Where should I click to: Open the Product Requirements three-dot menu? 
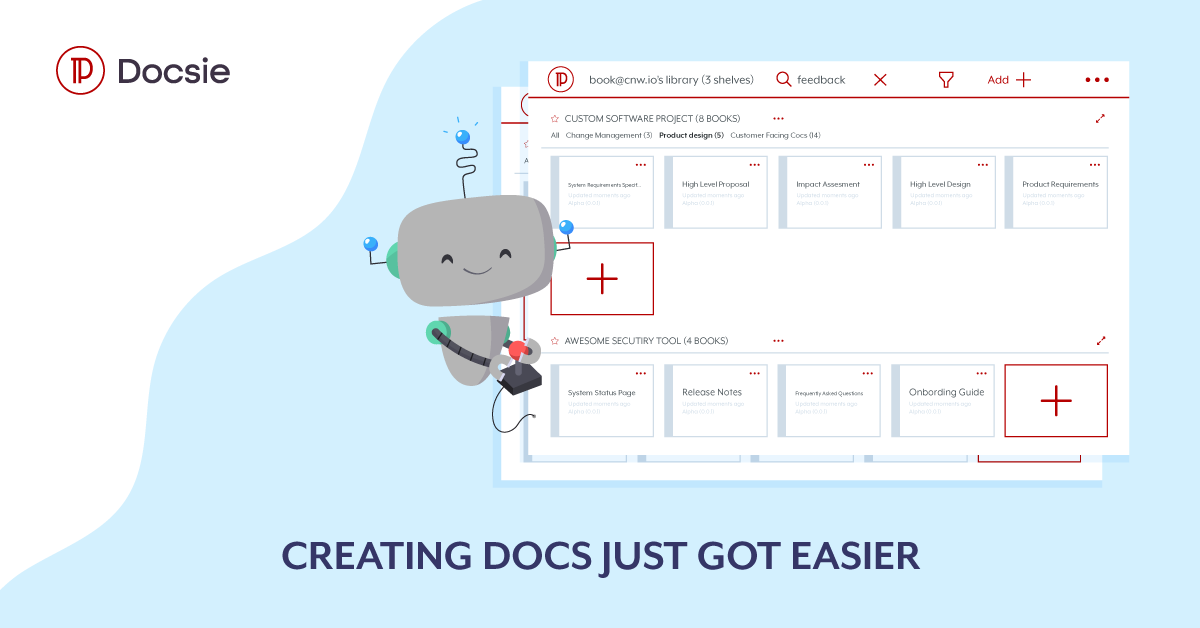point(1095,164)
